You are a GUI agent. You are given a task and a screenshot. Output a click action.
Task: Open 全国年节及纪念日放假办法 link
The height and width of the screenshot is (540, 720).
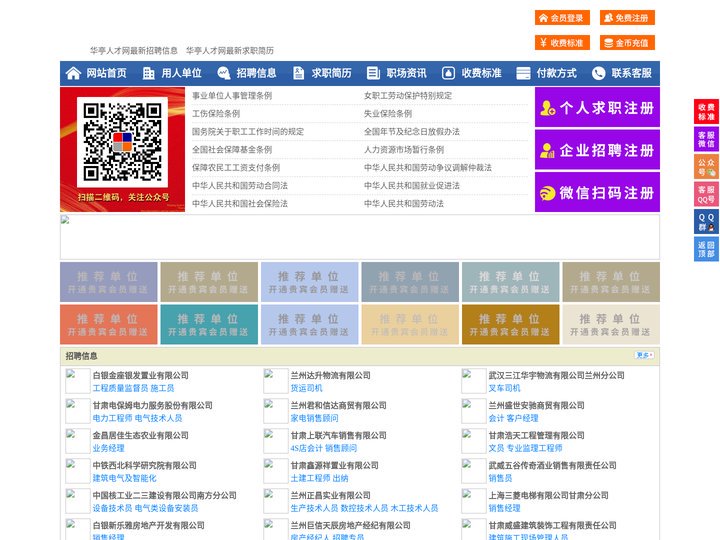pyautogui.click(x=412, y=131)
